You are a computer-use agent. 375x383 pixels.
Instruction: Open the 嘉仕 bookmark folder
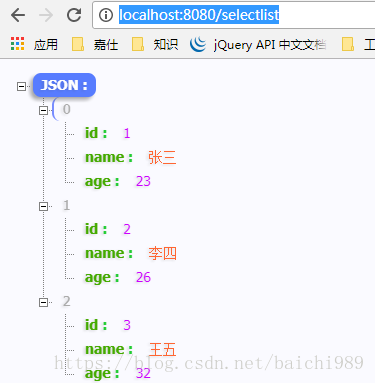pos(95,44)
